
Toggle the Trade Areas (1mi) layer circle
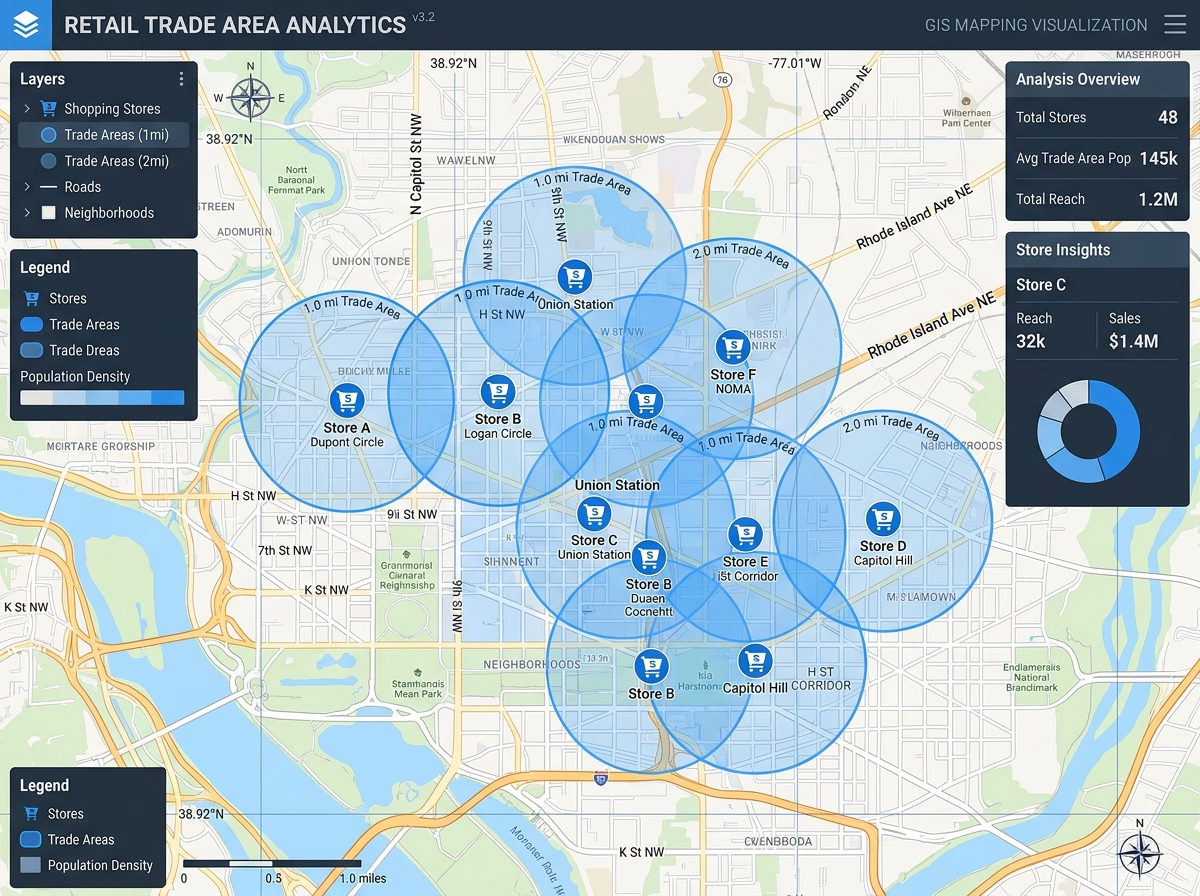click(x=48, y=135)
